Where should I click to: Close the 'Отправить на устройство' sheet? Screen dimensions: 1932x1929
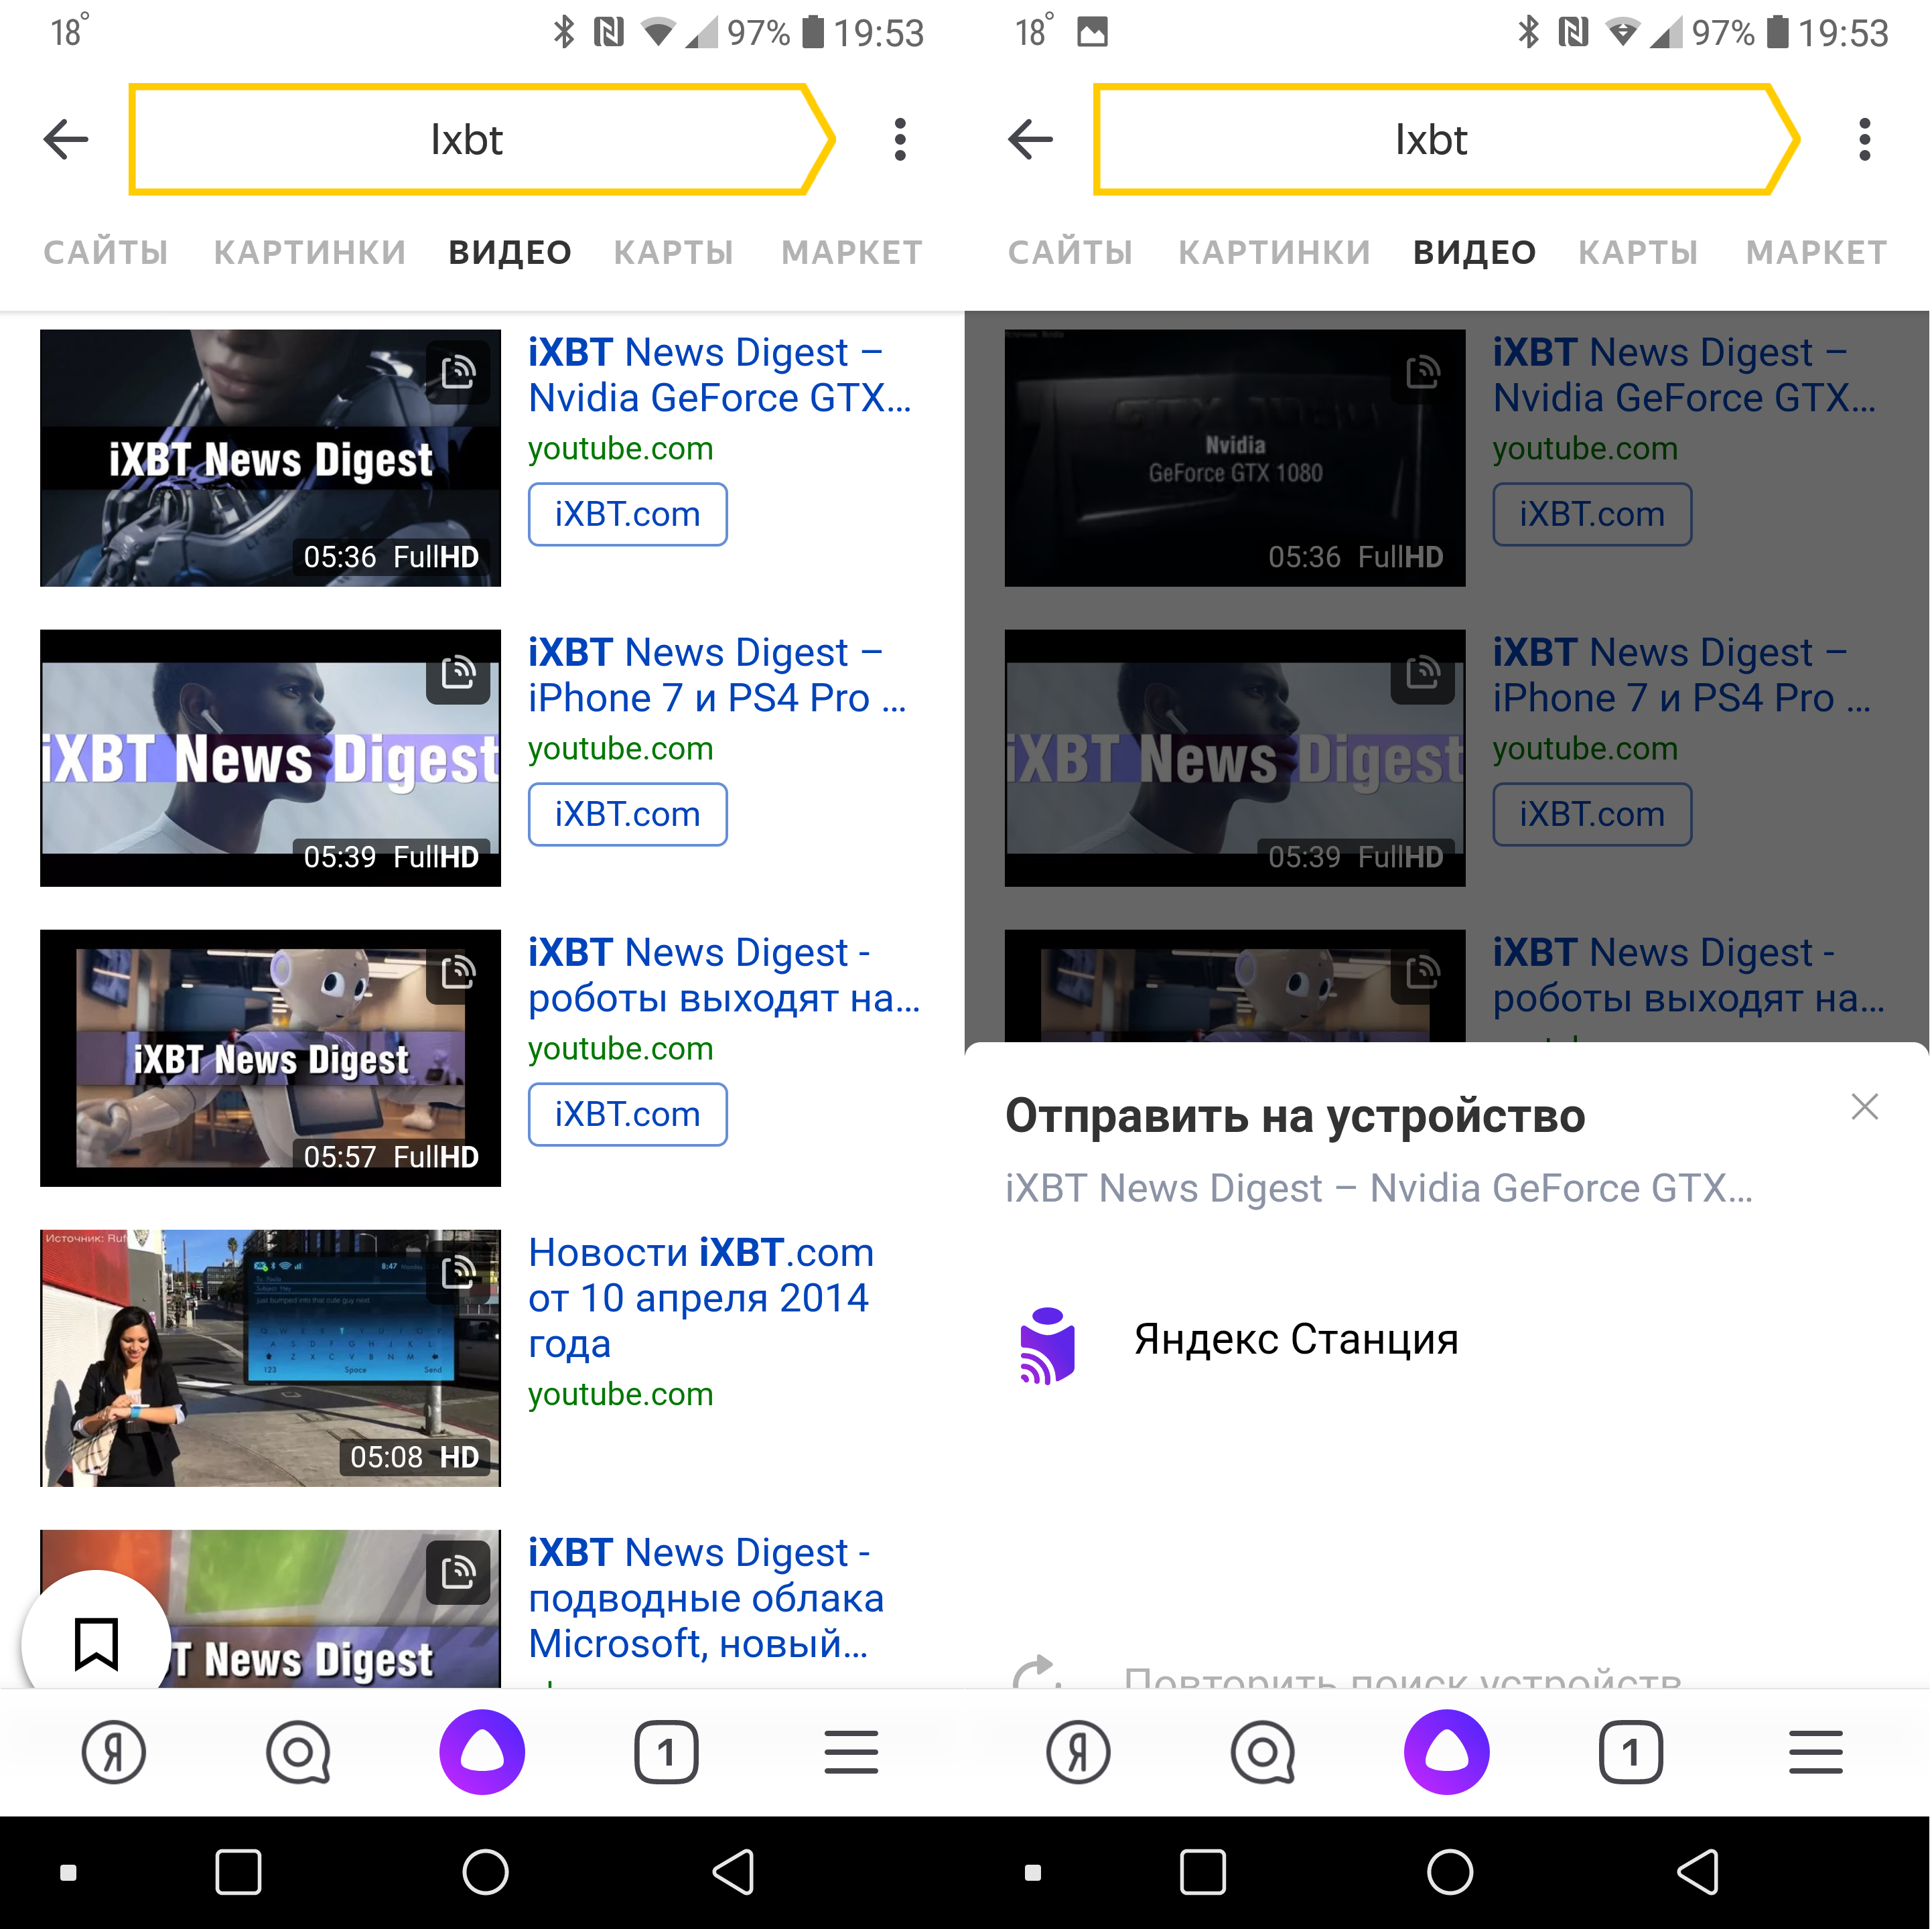1864,1107
